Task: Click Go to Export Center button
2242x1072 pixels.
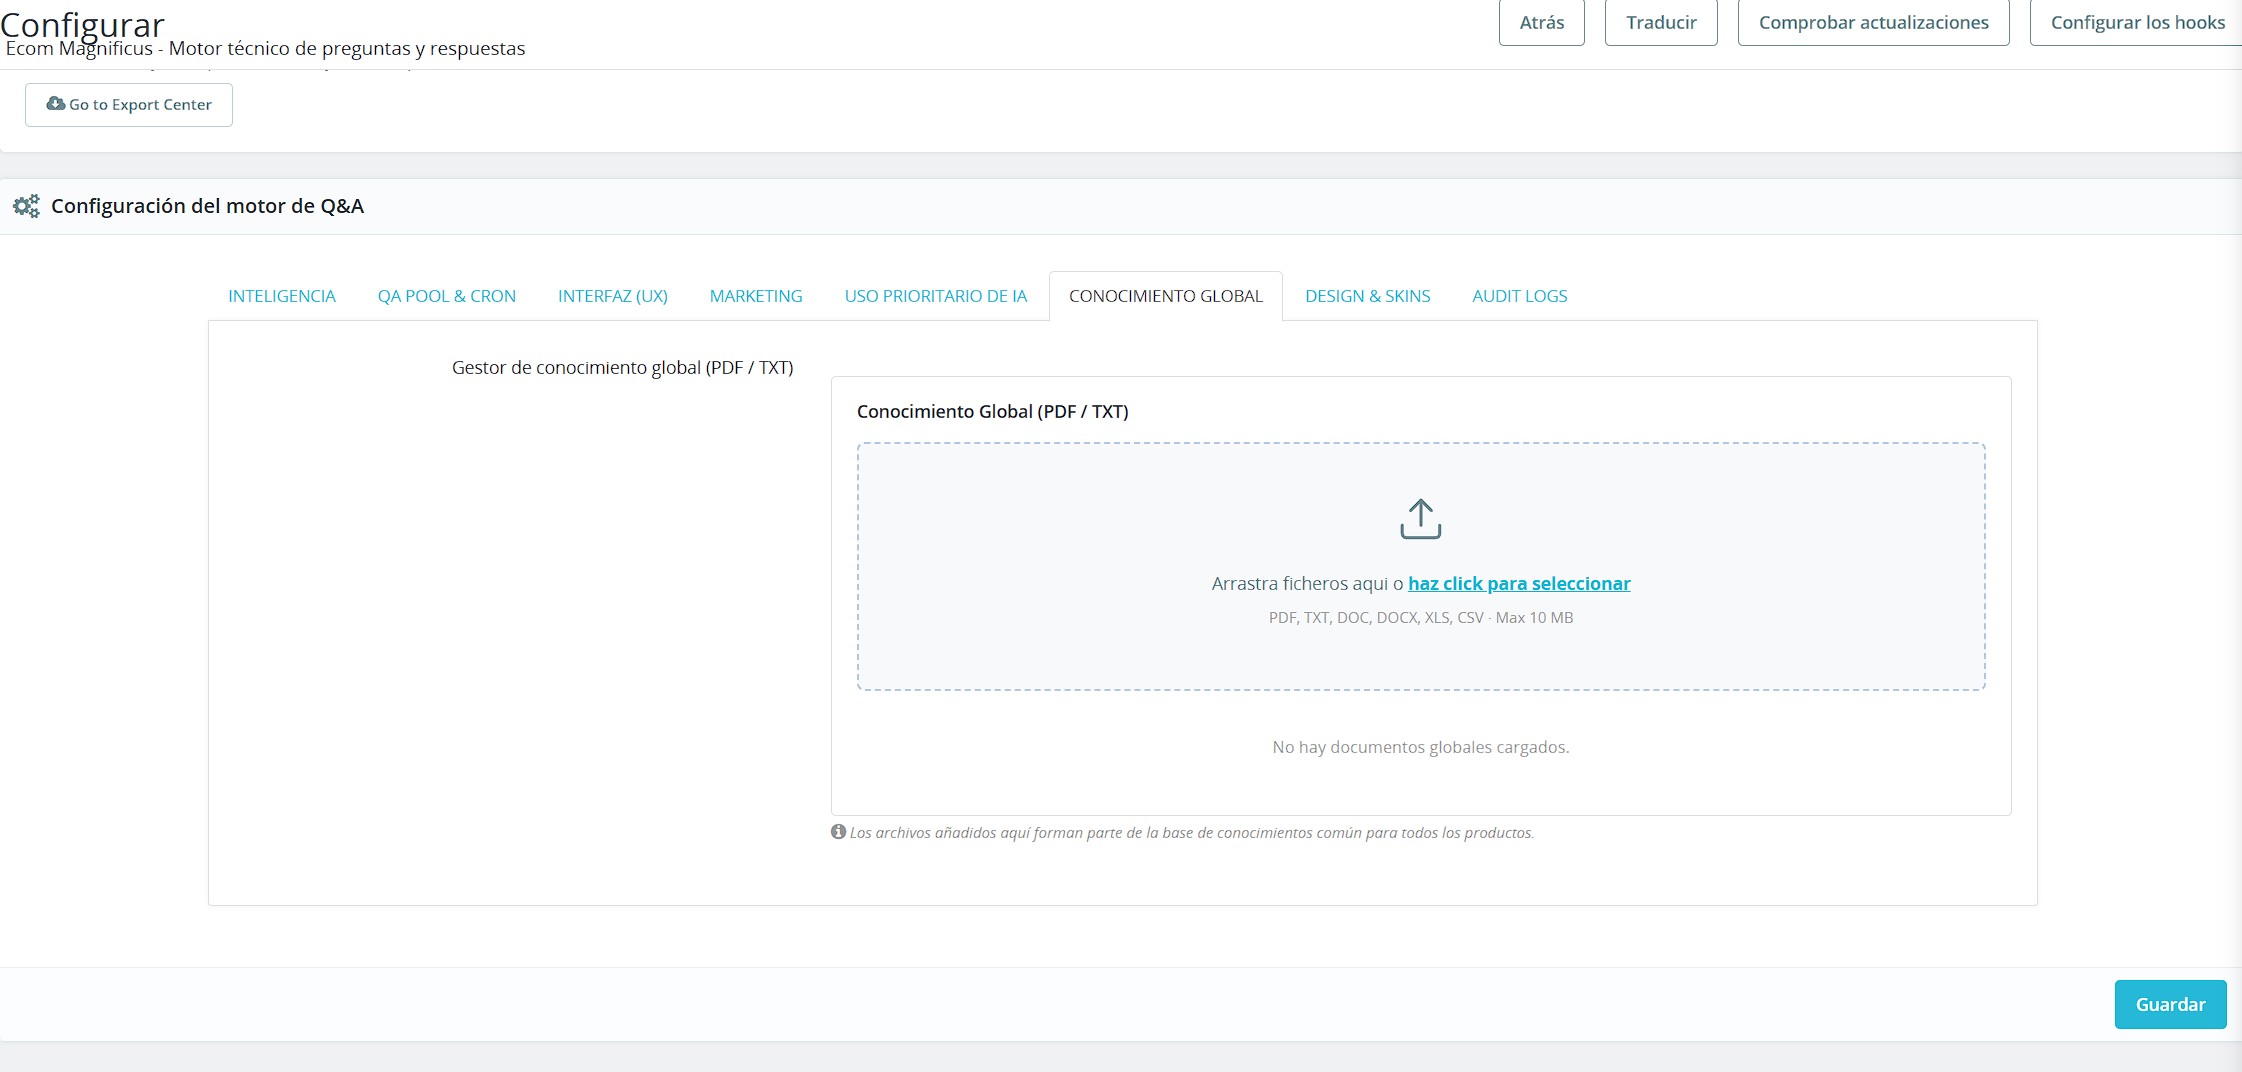Action: click(129, 105)
